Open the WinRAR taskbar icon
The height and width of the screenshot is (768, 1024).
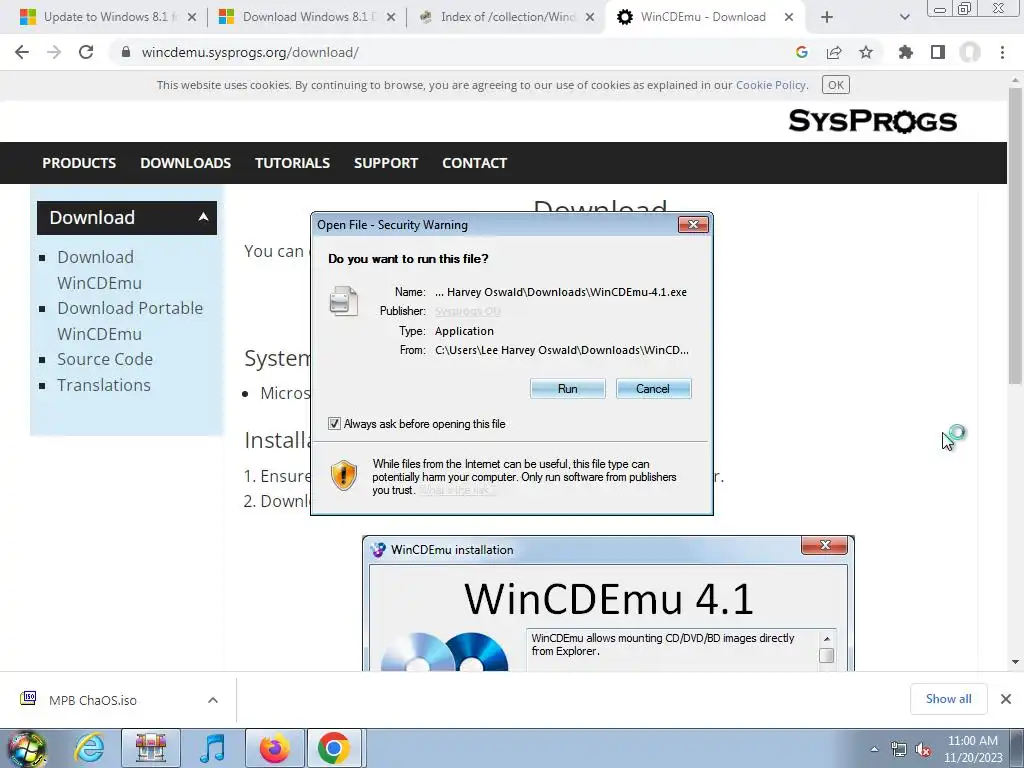(150, 748)
